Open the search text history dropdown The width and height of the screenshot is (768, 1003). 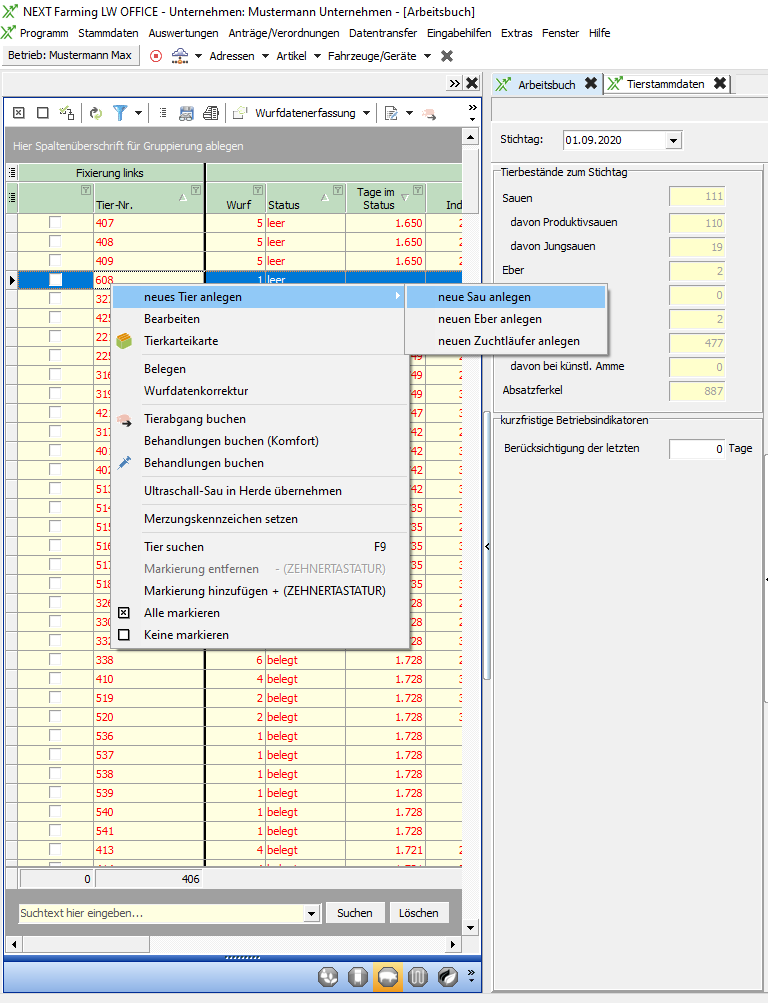point(312,913)
